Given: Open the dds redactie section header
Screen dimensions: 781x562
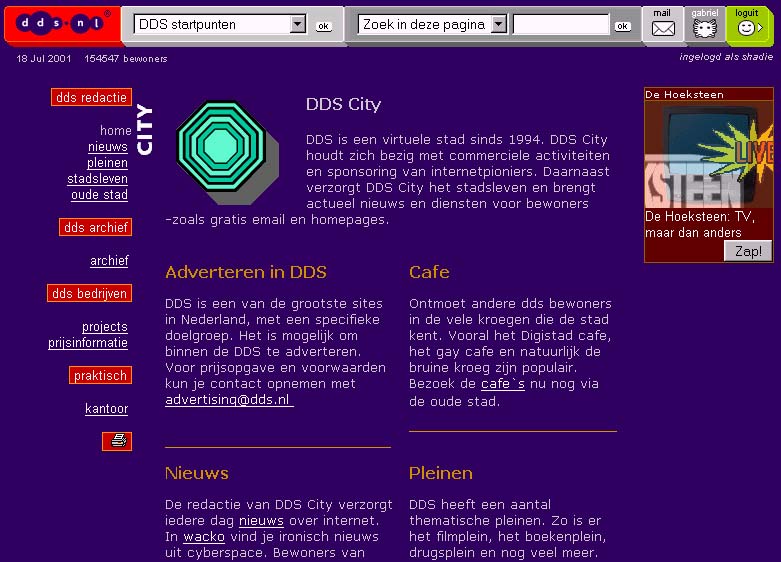Looking at the screenshot, I should click(x=91, y=97).
